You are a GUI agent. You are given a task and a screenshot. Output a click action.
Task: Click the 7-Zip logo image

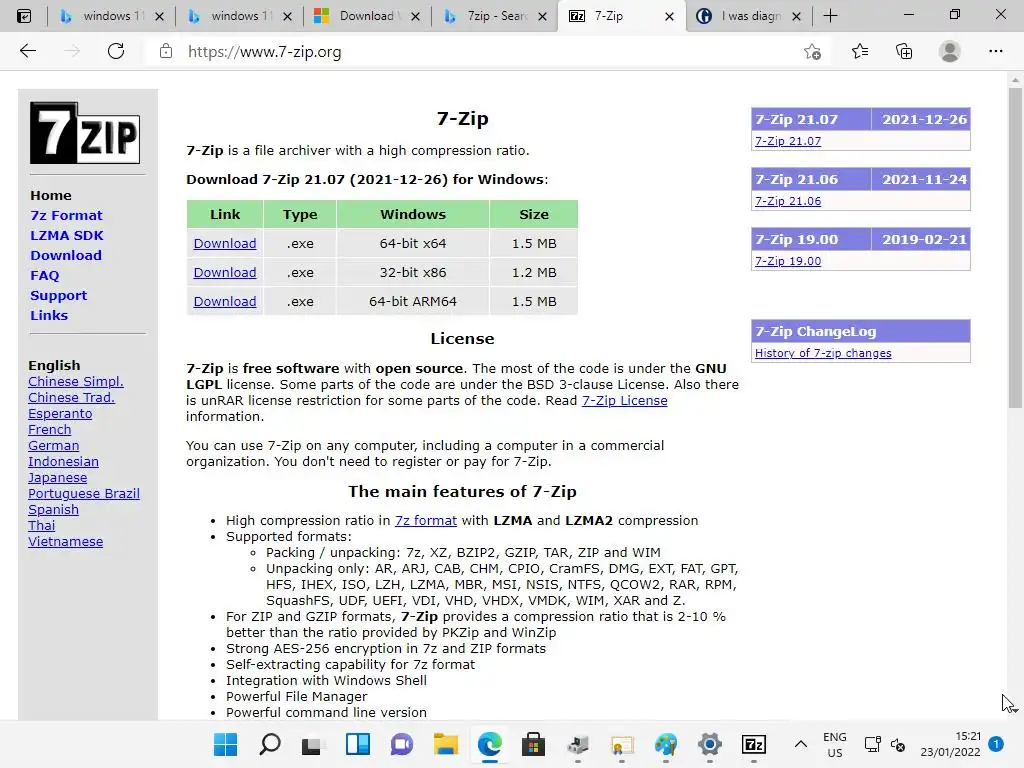pyautogui.click(x=85, y=133)
